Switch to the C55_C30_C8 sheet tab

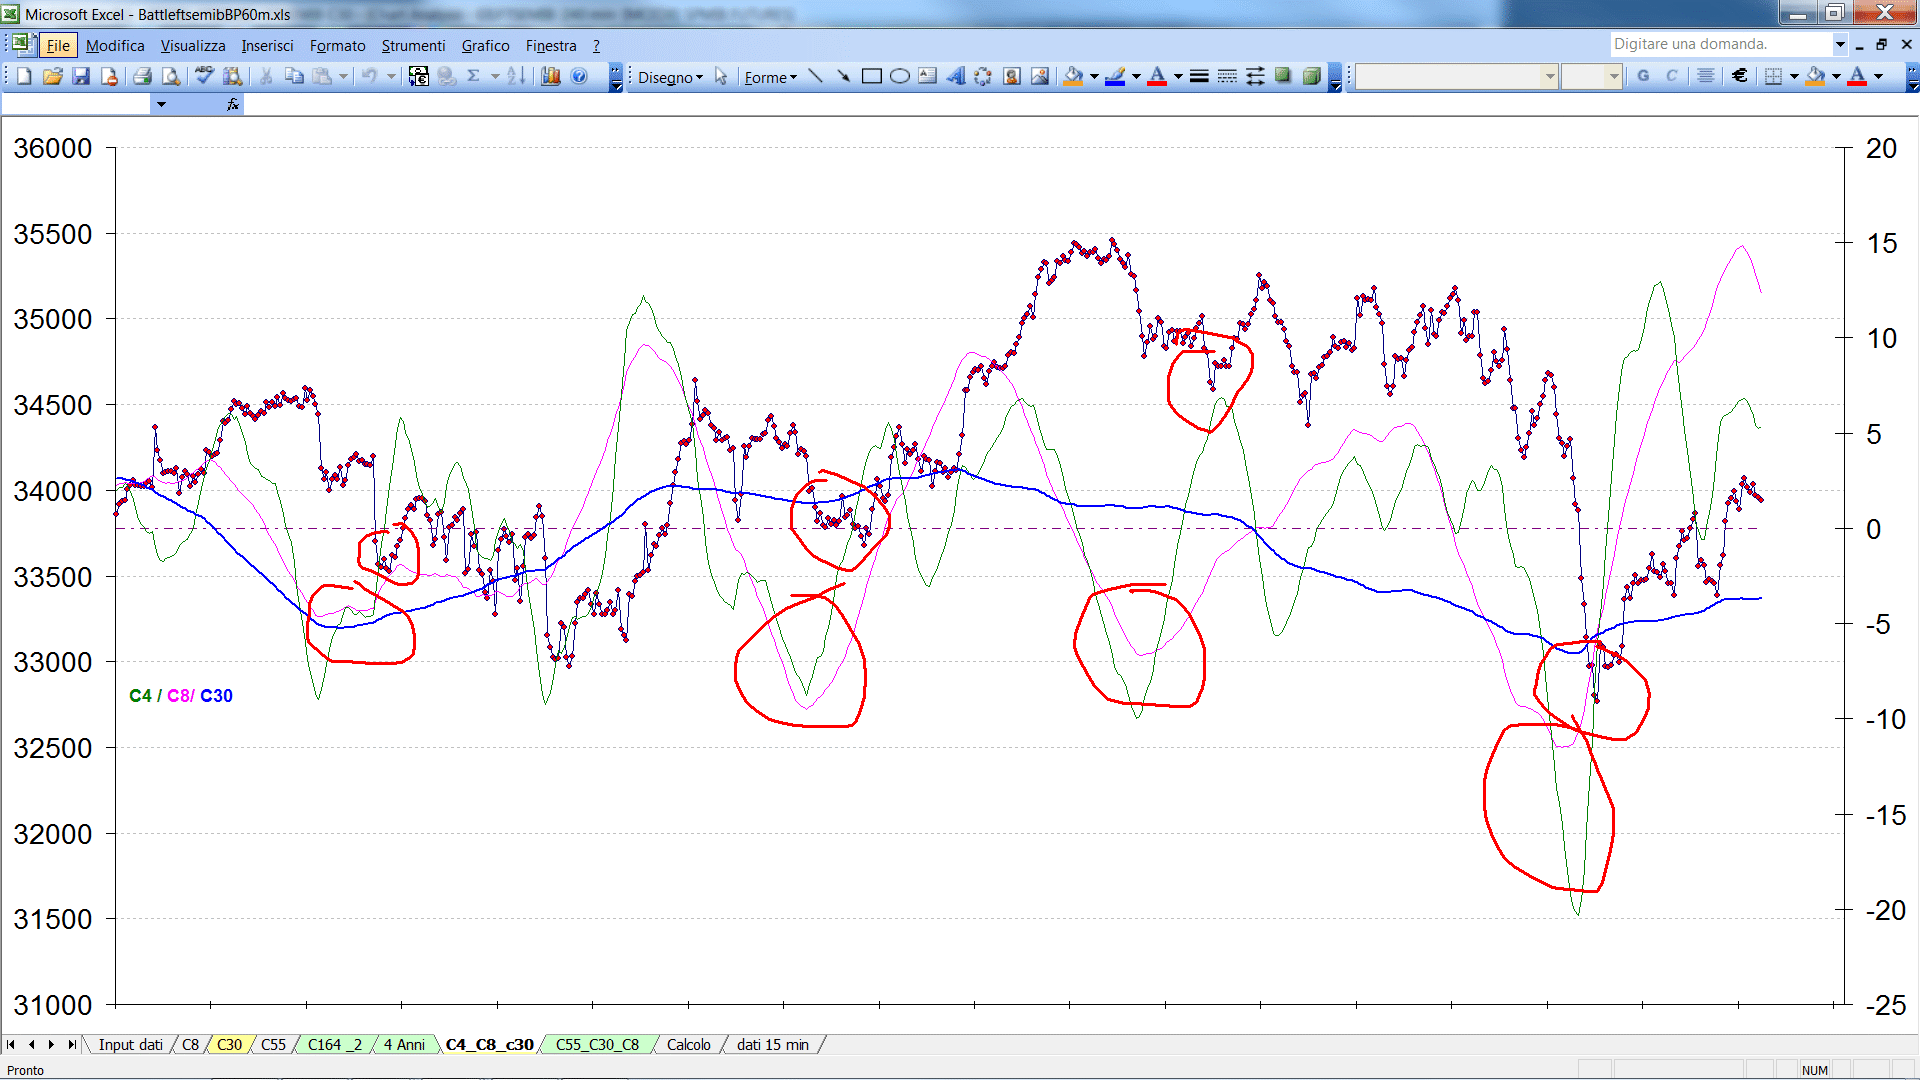pos(597,1044)
